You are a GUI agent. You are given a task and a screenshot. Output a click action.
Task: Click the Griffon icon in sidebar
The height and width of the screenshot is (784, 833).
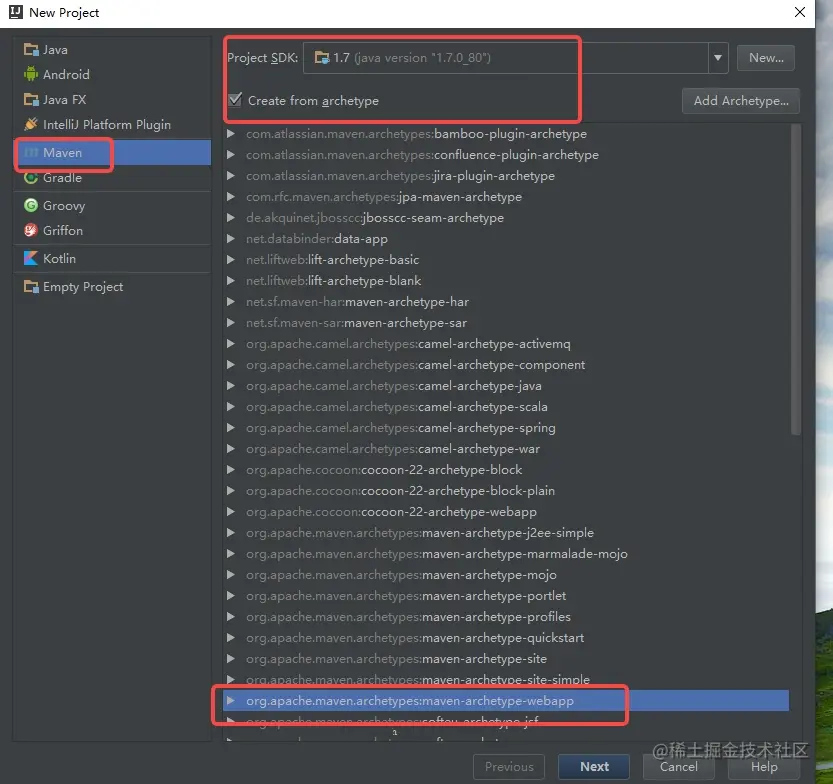(31, 231)
